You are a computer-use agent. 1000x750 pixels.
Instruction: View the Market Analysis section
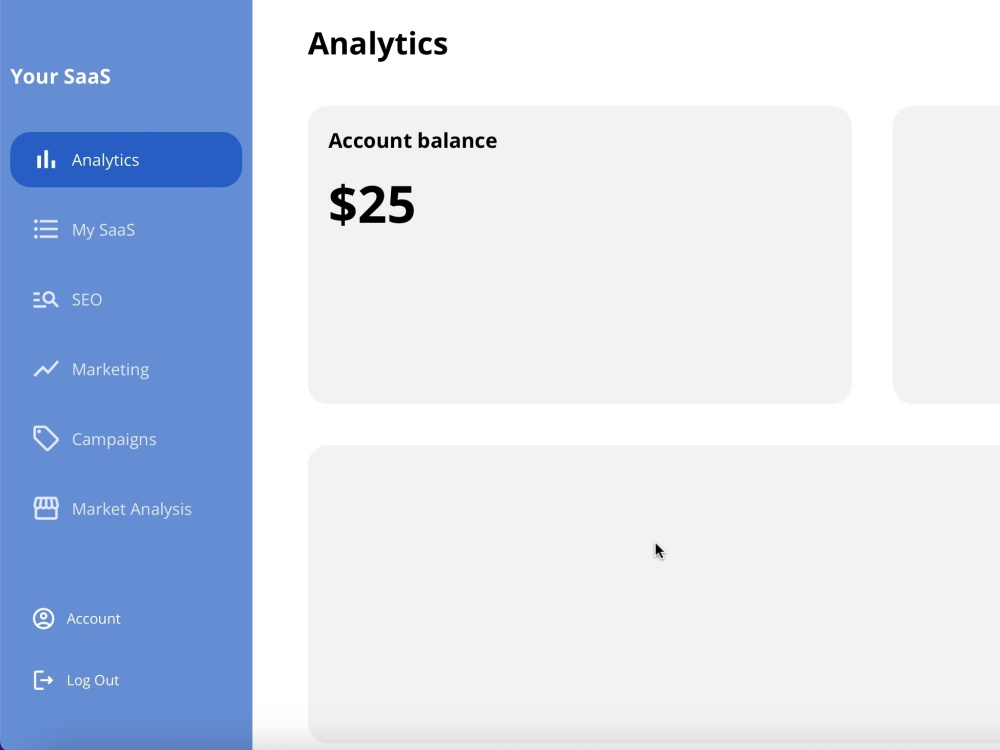131,509
